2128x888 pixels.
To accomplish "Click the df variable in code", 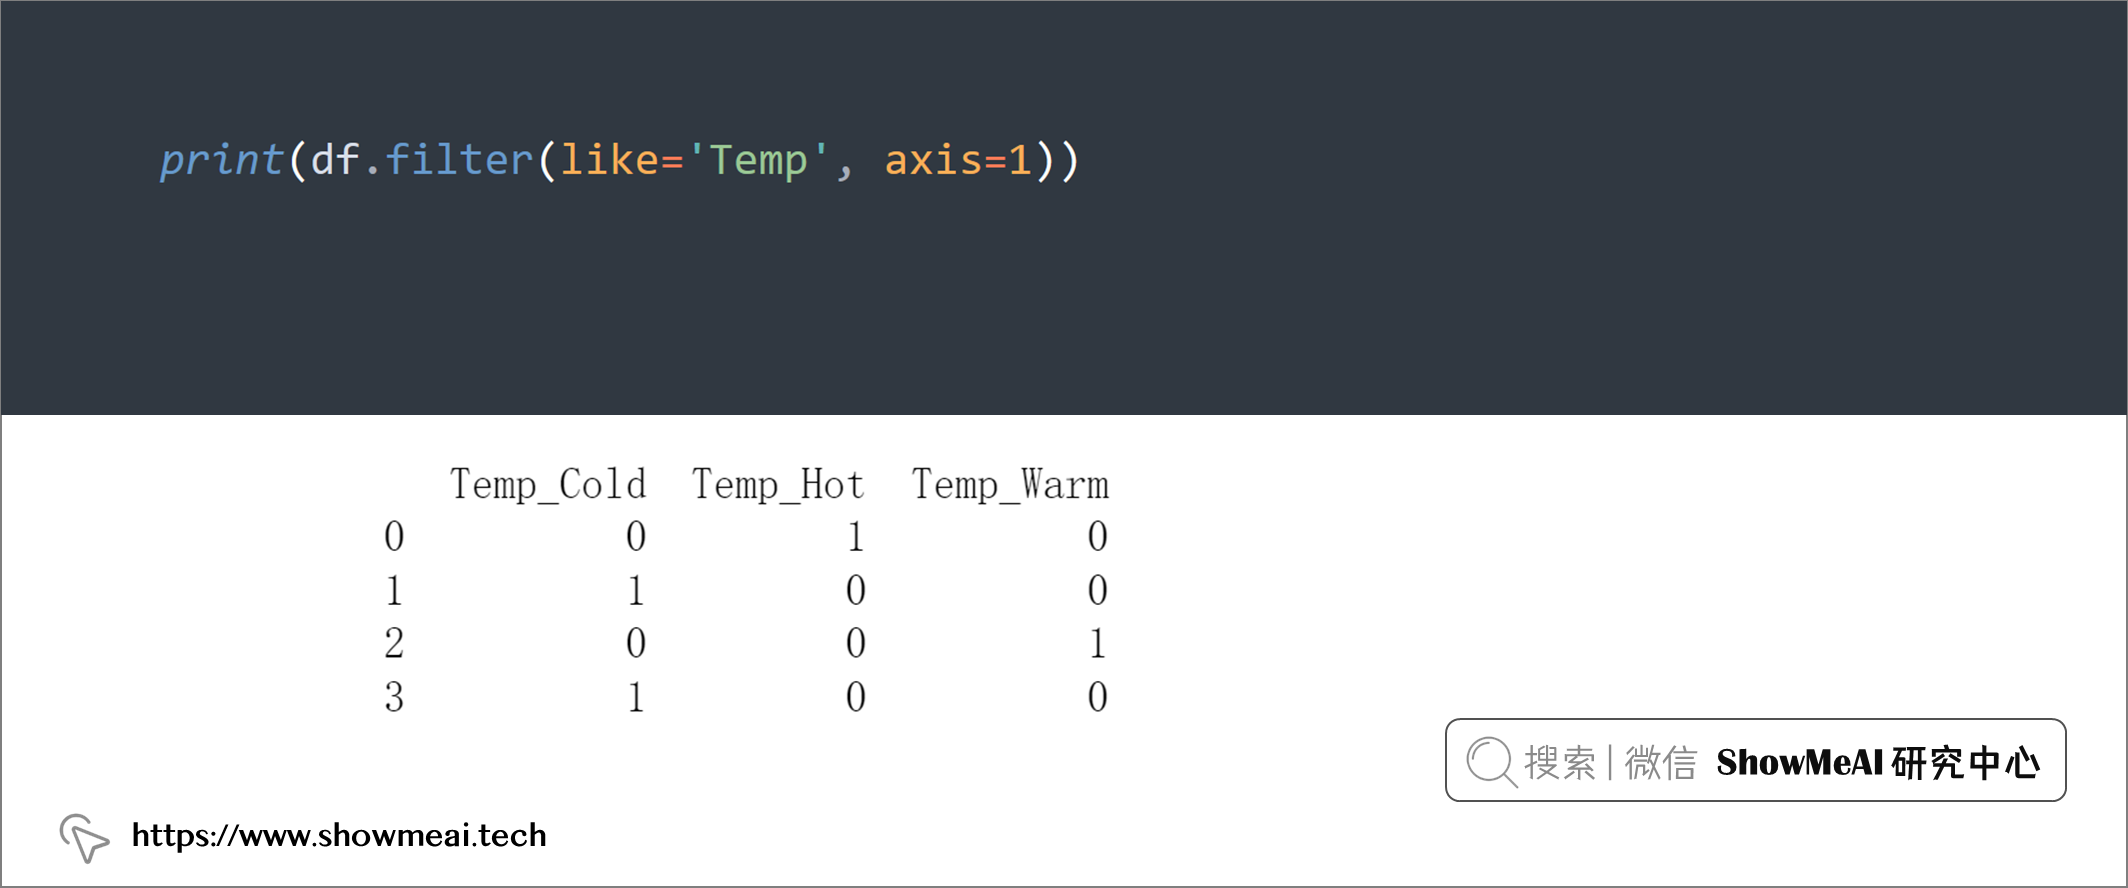I will point(335,160).
